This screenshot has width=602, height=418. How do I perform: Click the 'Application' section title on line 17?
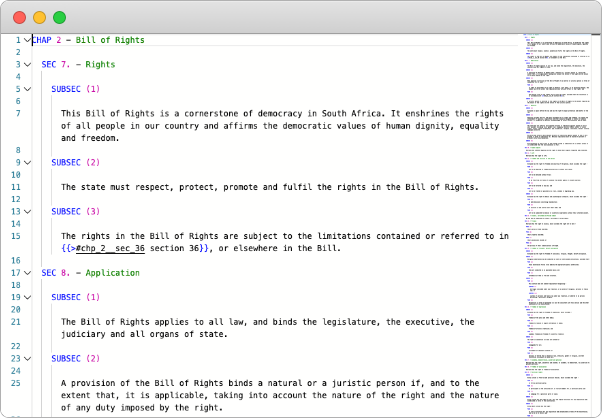tap(112, 273)
